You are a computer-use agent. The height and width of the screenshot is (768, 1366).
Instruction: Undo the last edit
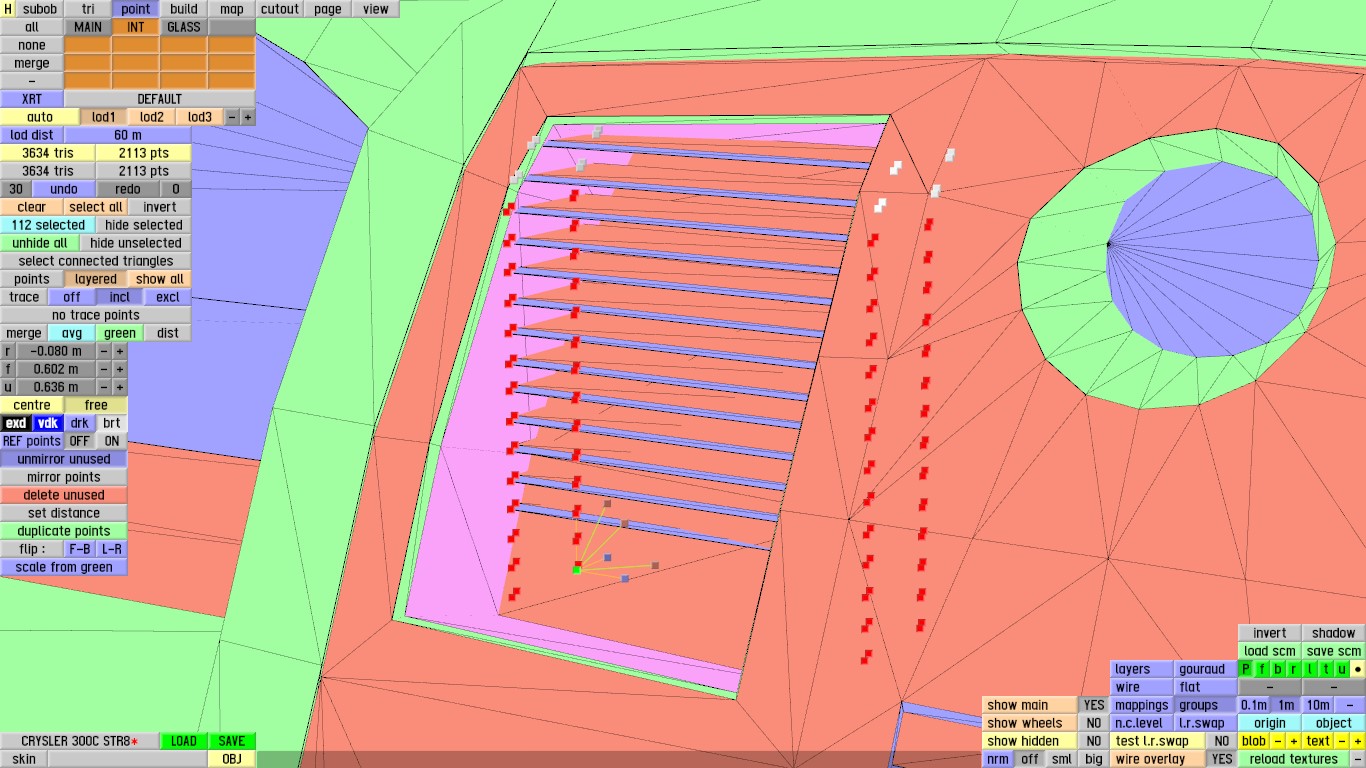click(64, 189)
